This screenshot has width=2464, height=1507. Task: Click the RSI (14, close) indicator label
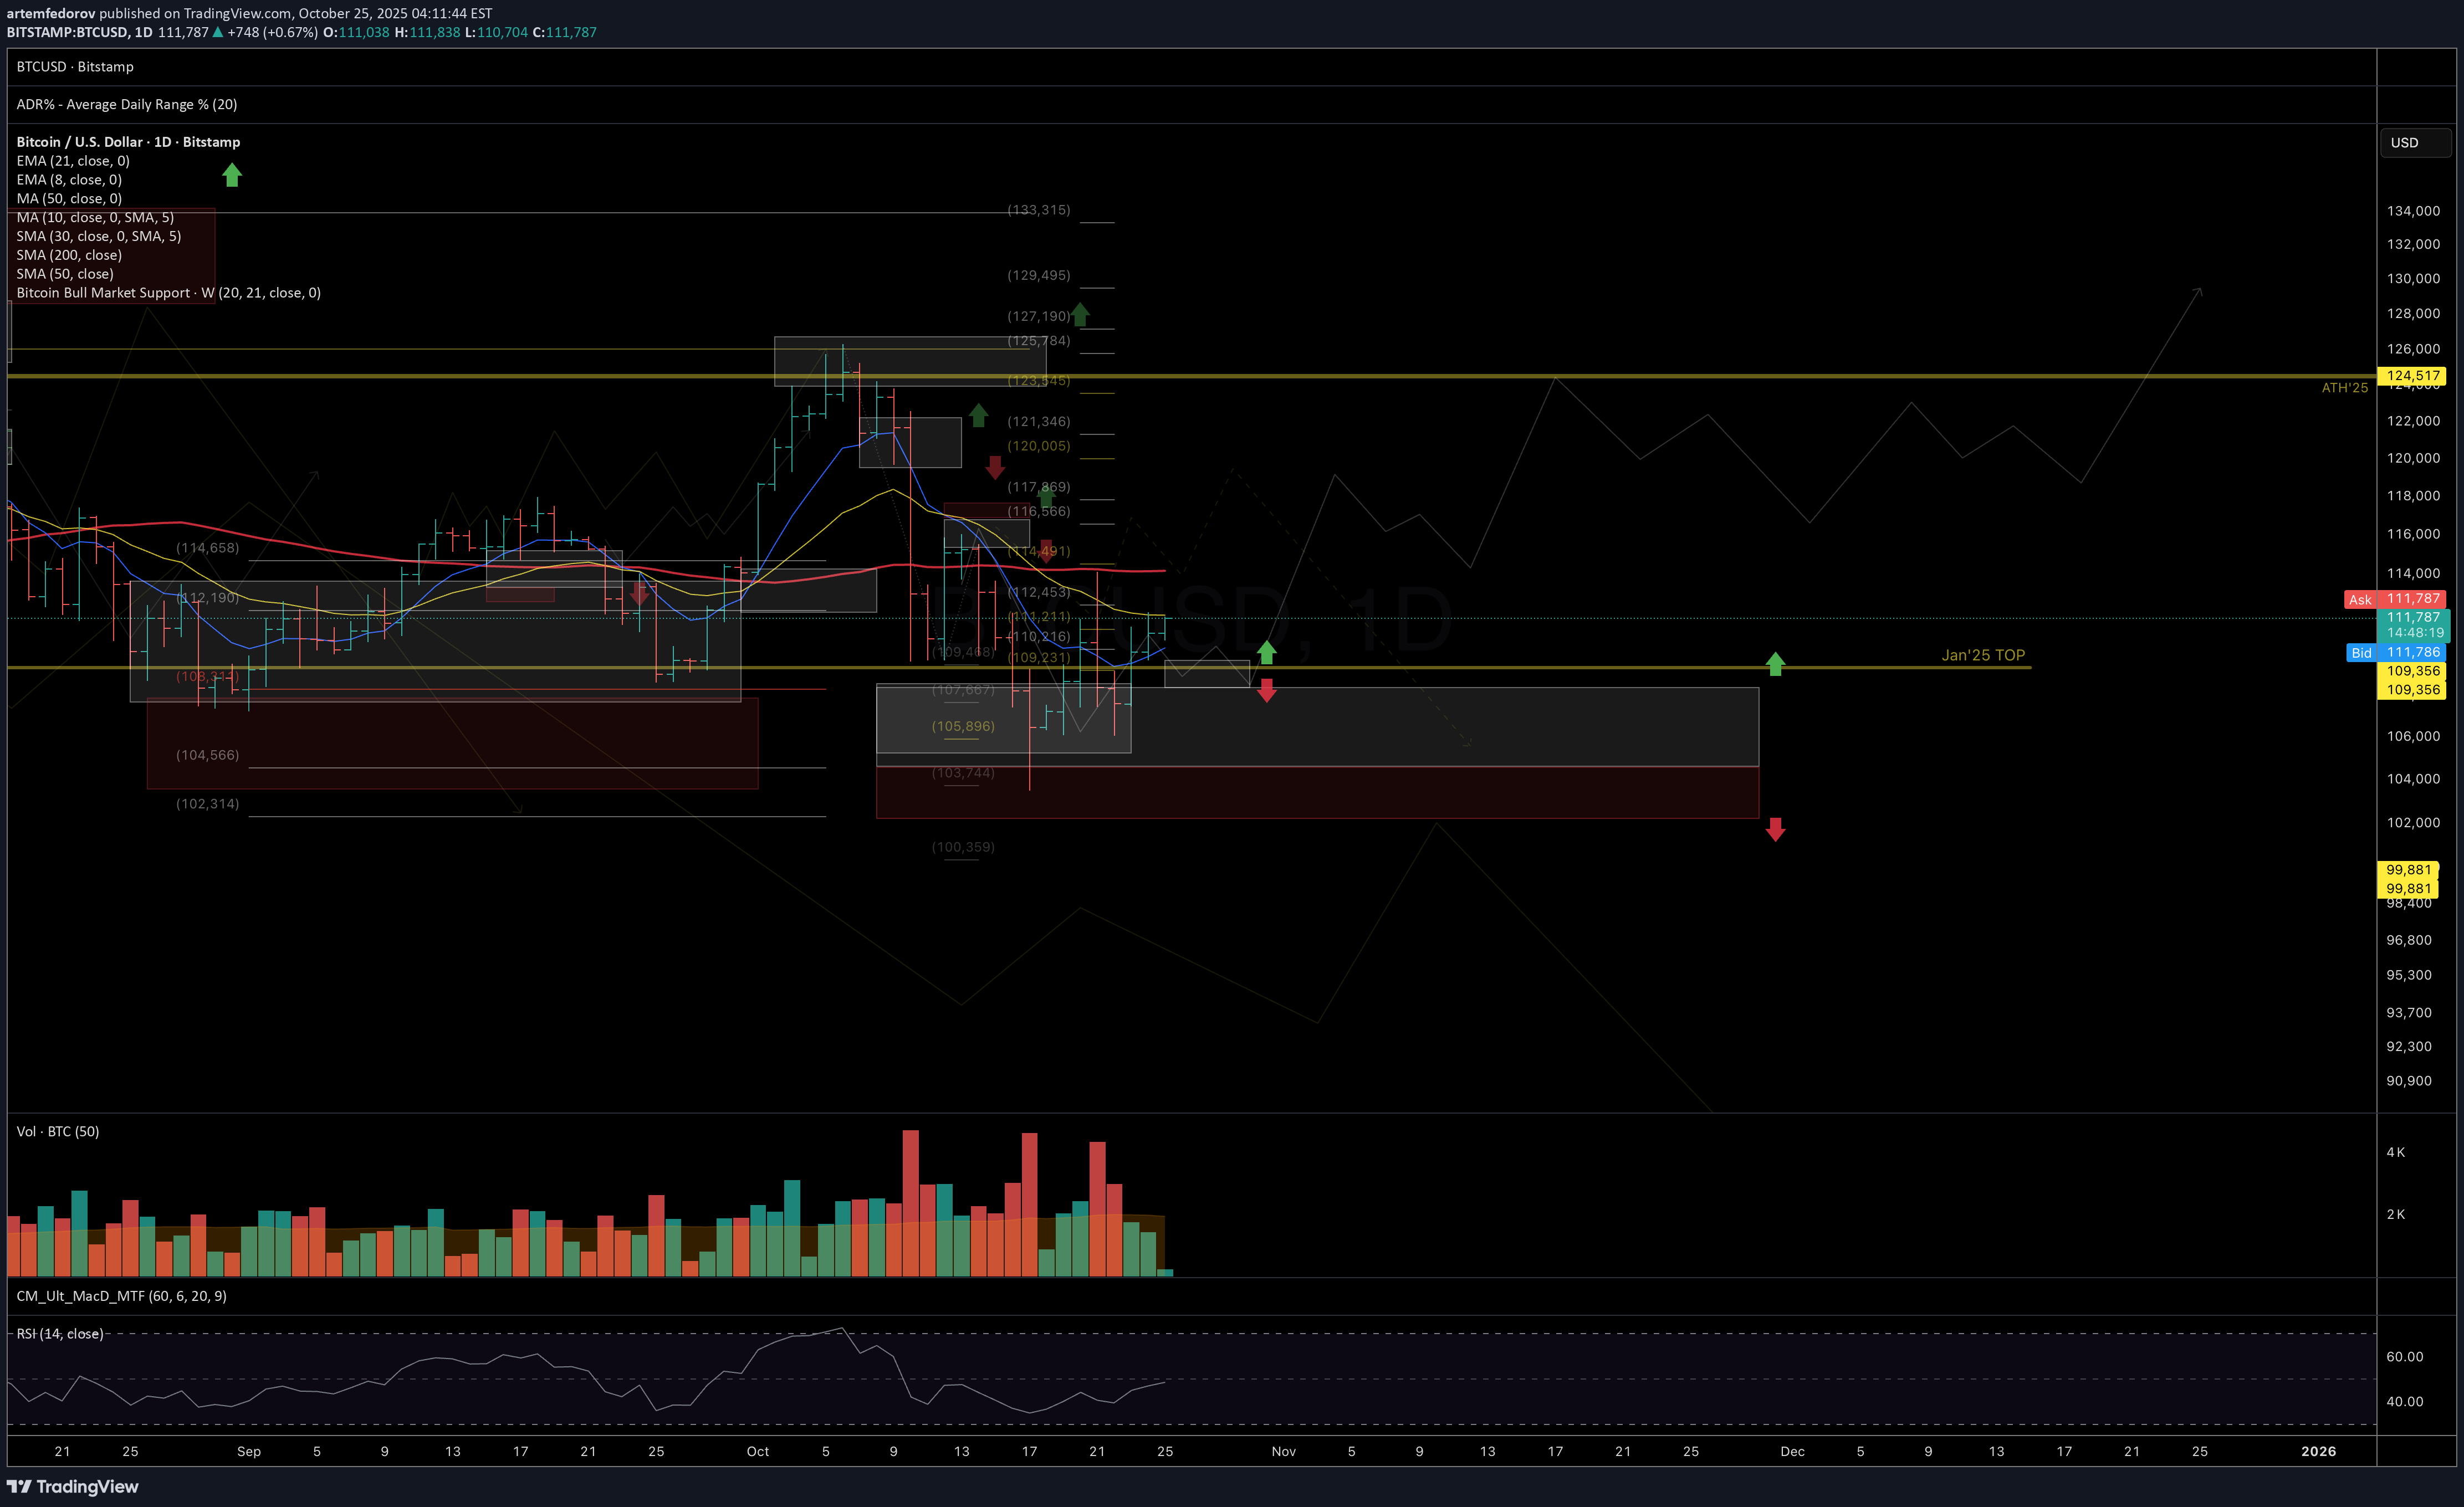coord(60,1333)
